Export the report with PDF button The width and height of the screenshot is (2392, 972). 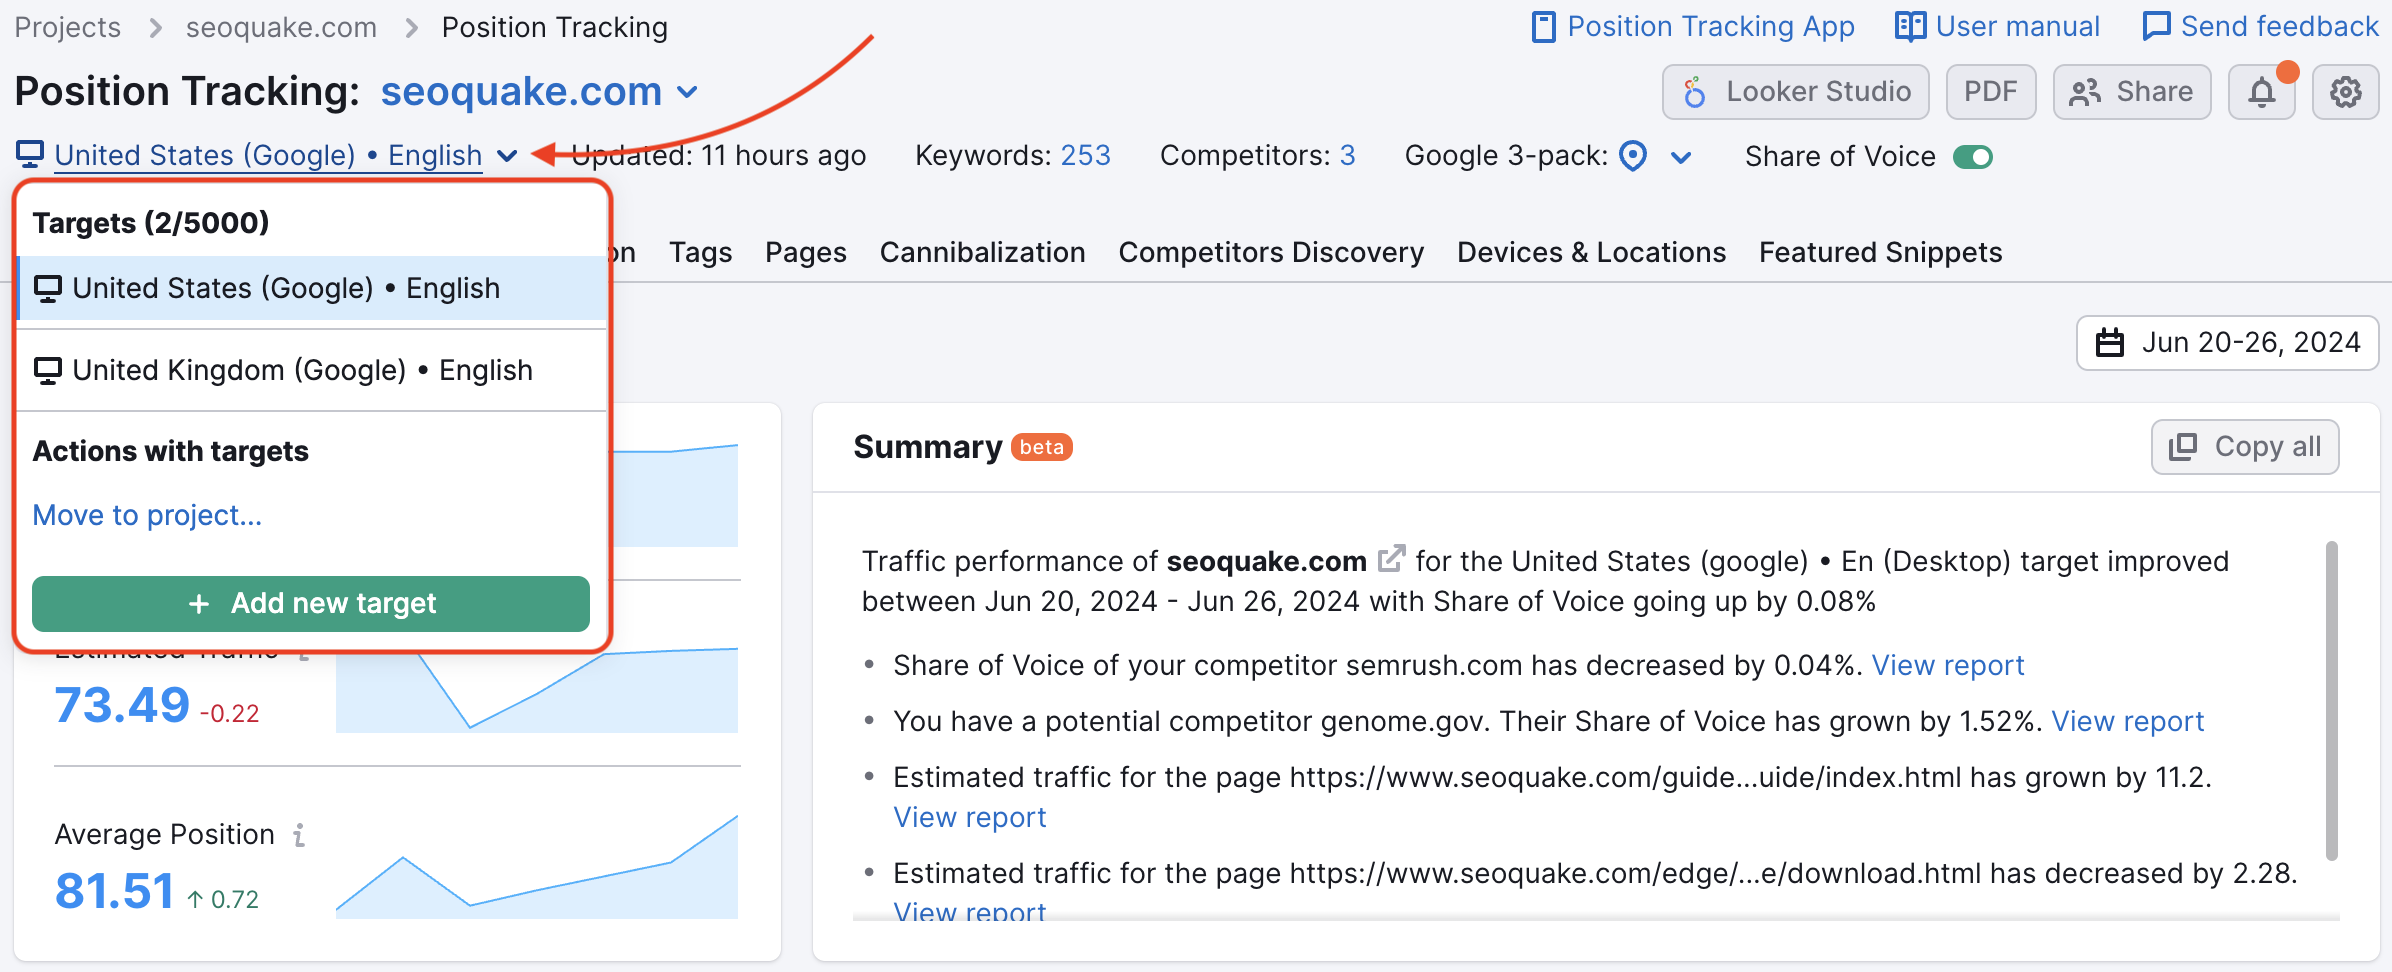coord(1991,92)
